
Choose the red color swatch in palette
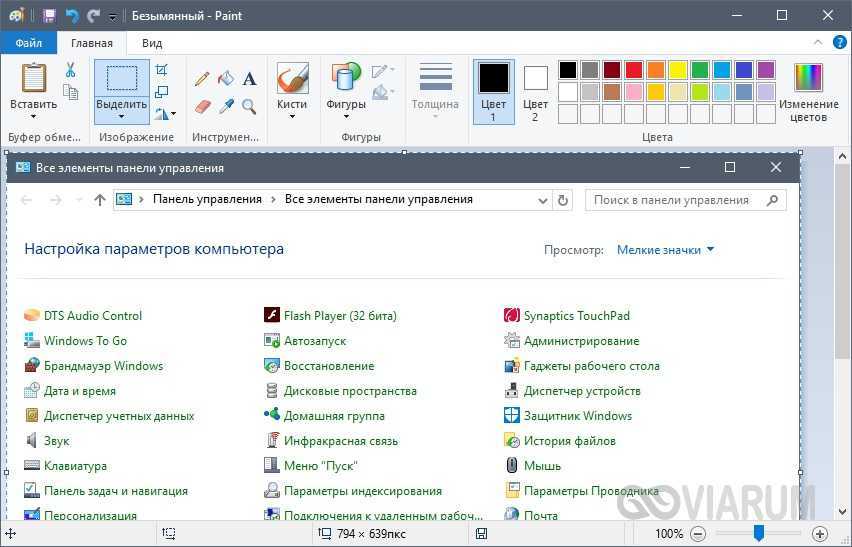point(633,70)
